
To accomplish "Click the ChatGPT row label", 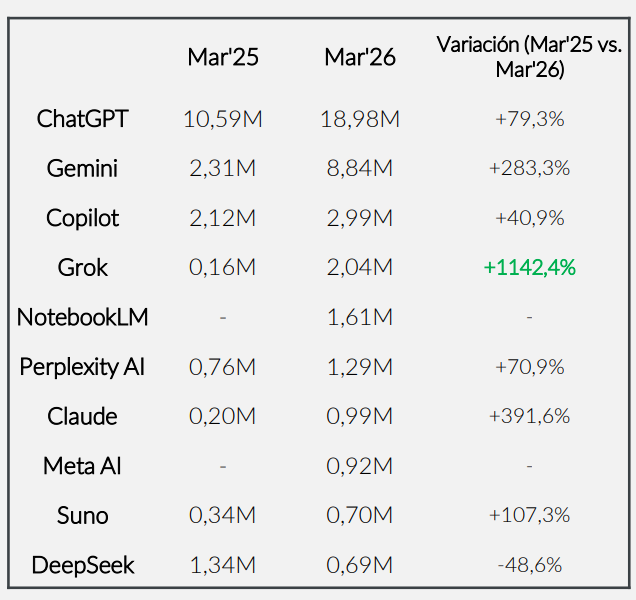I will coord(82,119).
